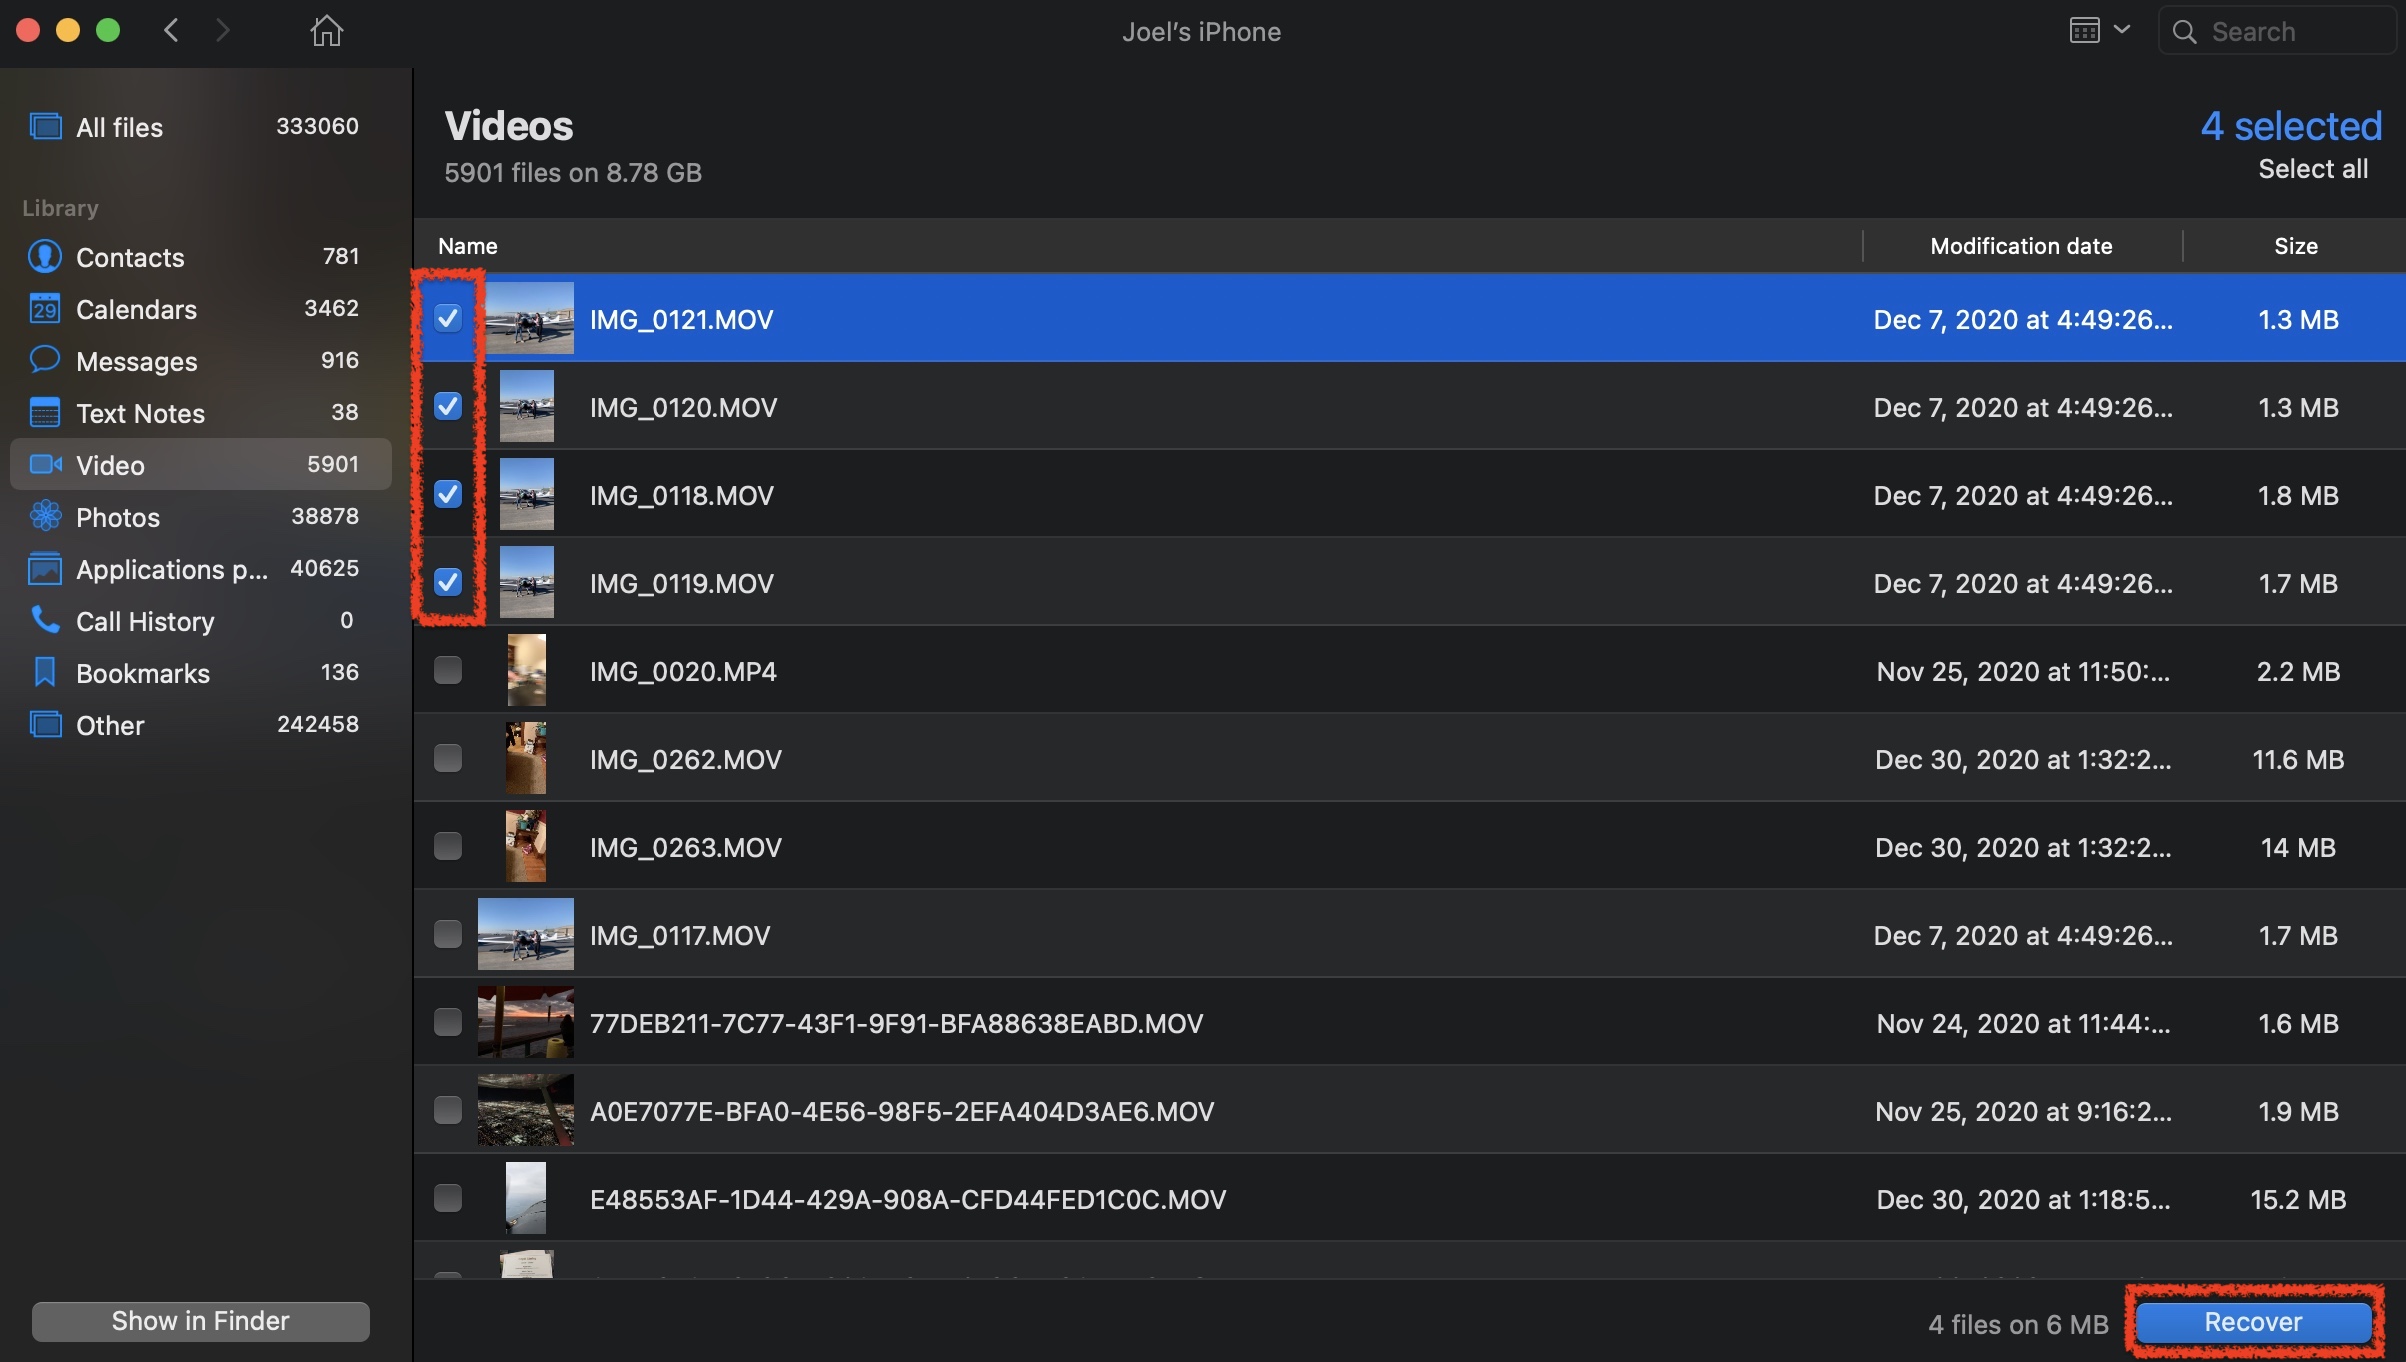Select file name IMG_0262.MOV

pos(685,759)
